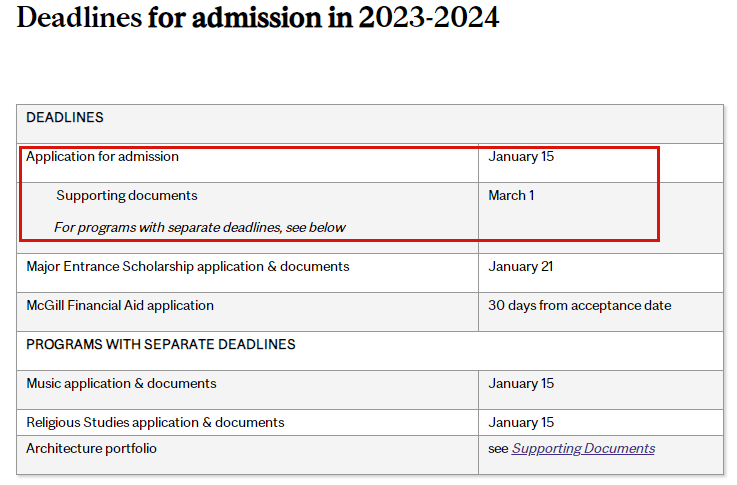Click the word Deadlines in the page heading

pos(78,18)
